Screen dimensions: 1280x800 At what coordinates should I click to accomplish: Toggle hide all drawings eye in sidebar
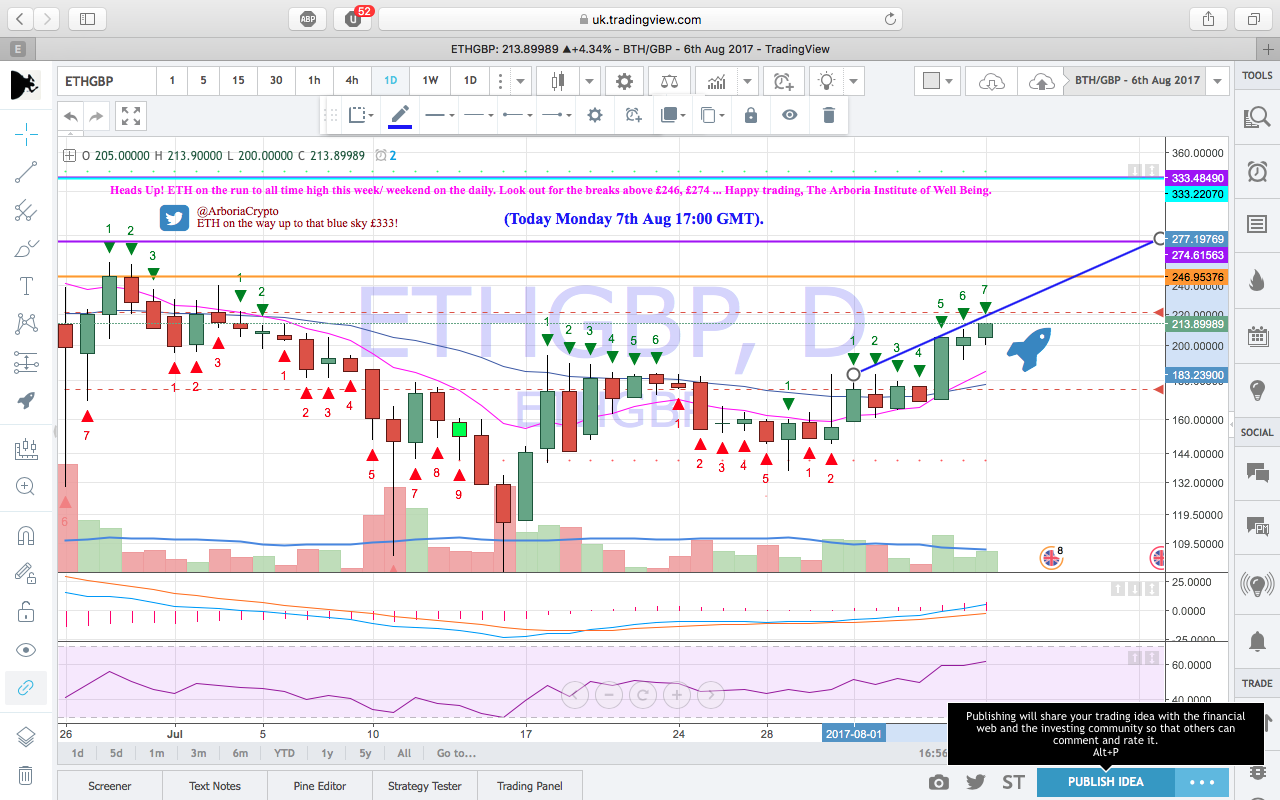tap(26, 650)
